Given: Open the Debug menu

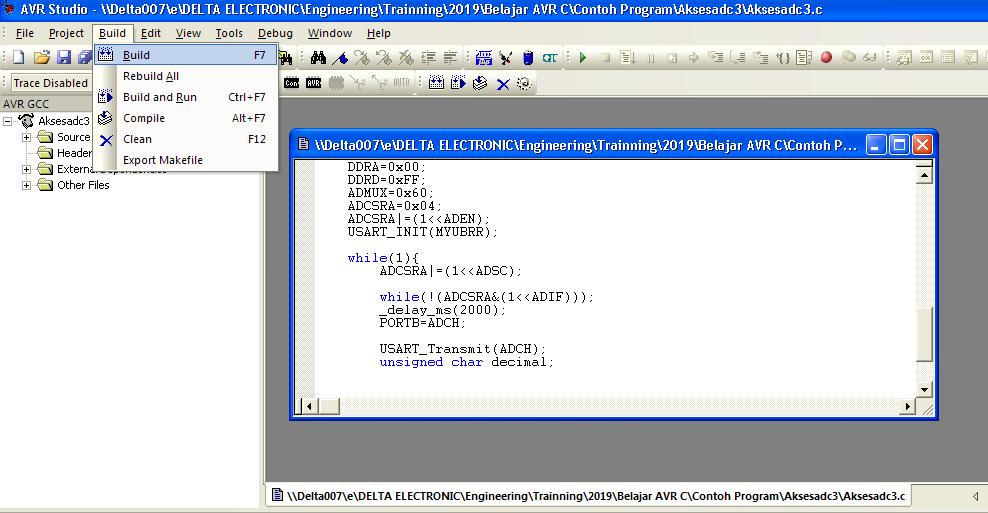Looking at the screenshot, I should click(275, 33).
